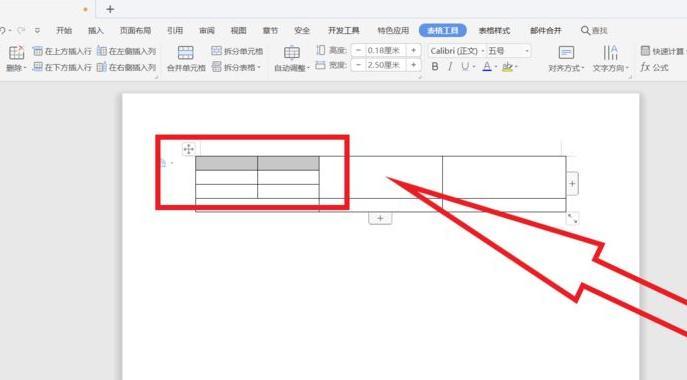Click the table resize handle at corner
Screen dimensions: 687x380
[572, 218]
